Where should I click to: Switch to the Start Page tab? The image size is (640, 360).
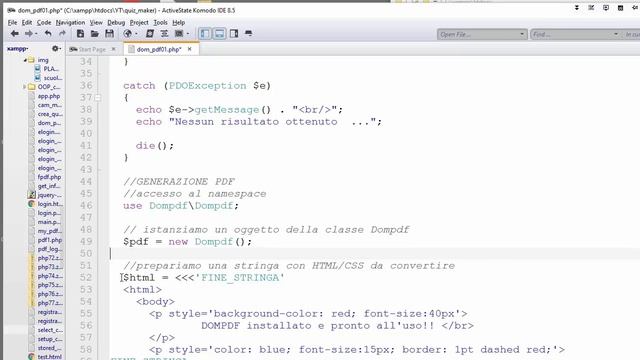[x=92, y=49]
